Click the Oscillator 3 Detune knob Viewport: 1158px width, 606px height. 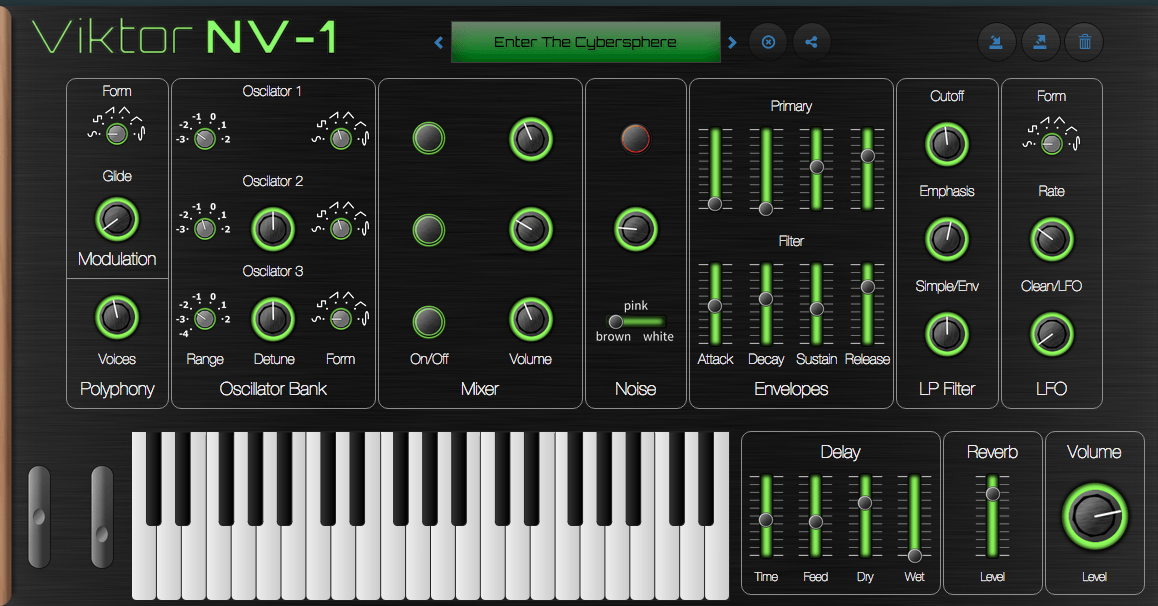coord(273,319)
